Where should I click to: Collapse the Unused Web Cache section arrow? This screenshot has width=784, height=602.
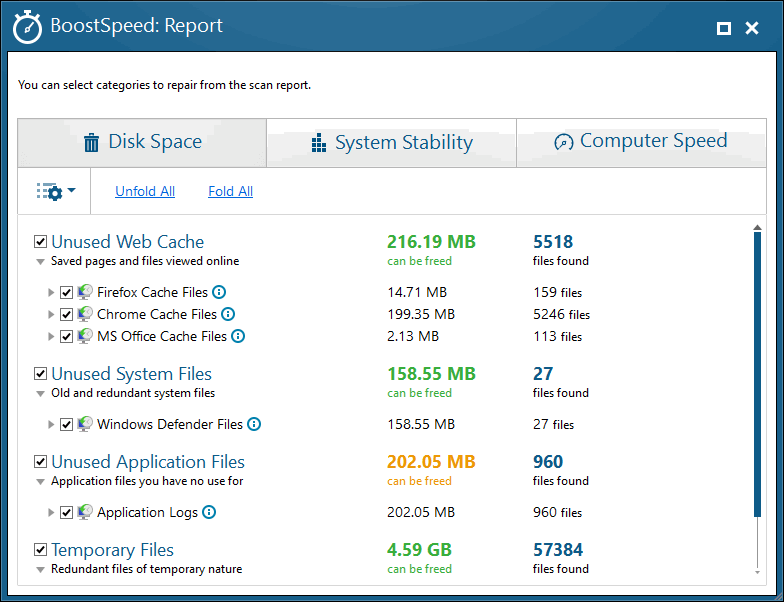coord(40,262)
